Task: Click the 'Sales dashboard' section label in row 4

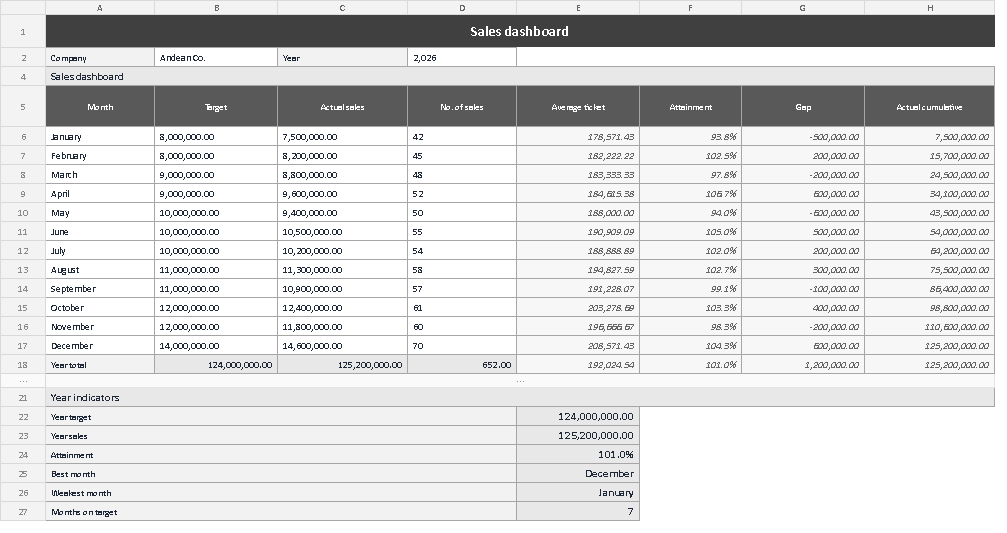Action: click(x=520, y=76)
